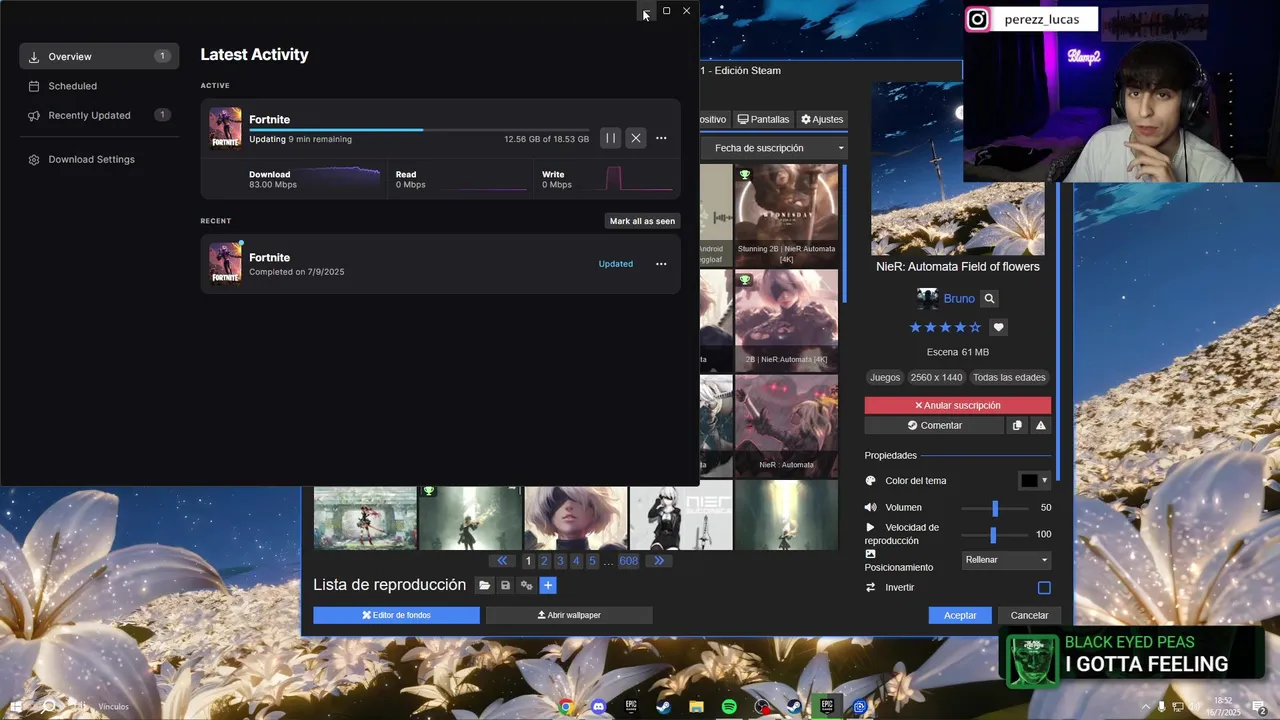Switch to Pantallas tab in Wallpaper Engine
Image resolution: width=1280 pixels, height=720 pixels.
coord(763,119)
